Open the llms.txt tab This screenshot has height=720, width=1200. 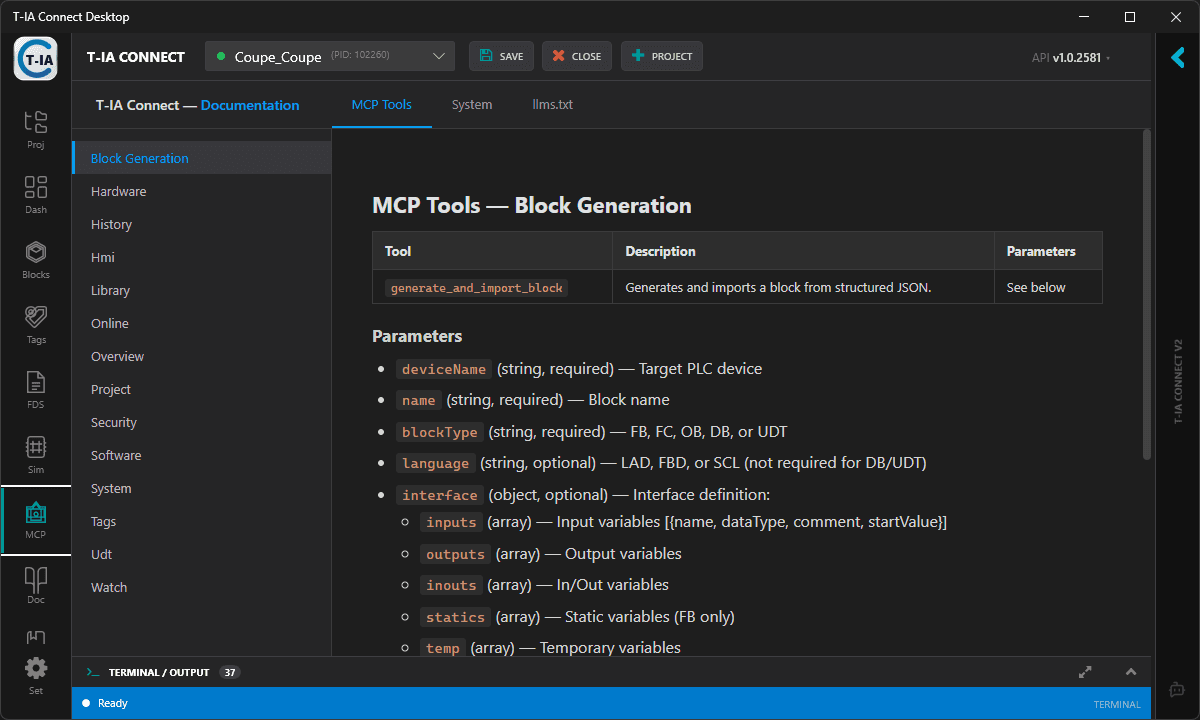pos(552,104)
